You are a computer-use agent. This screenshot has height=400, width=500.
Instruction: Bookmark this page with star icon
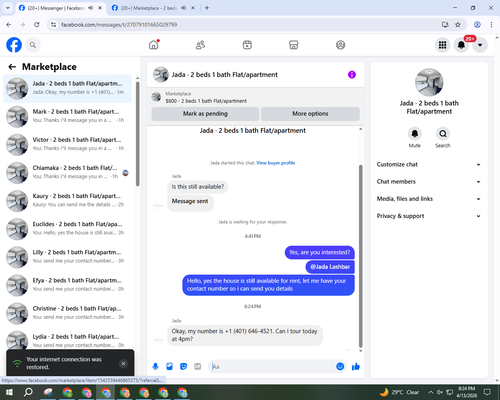click(x=458, y=25)
